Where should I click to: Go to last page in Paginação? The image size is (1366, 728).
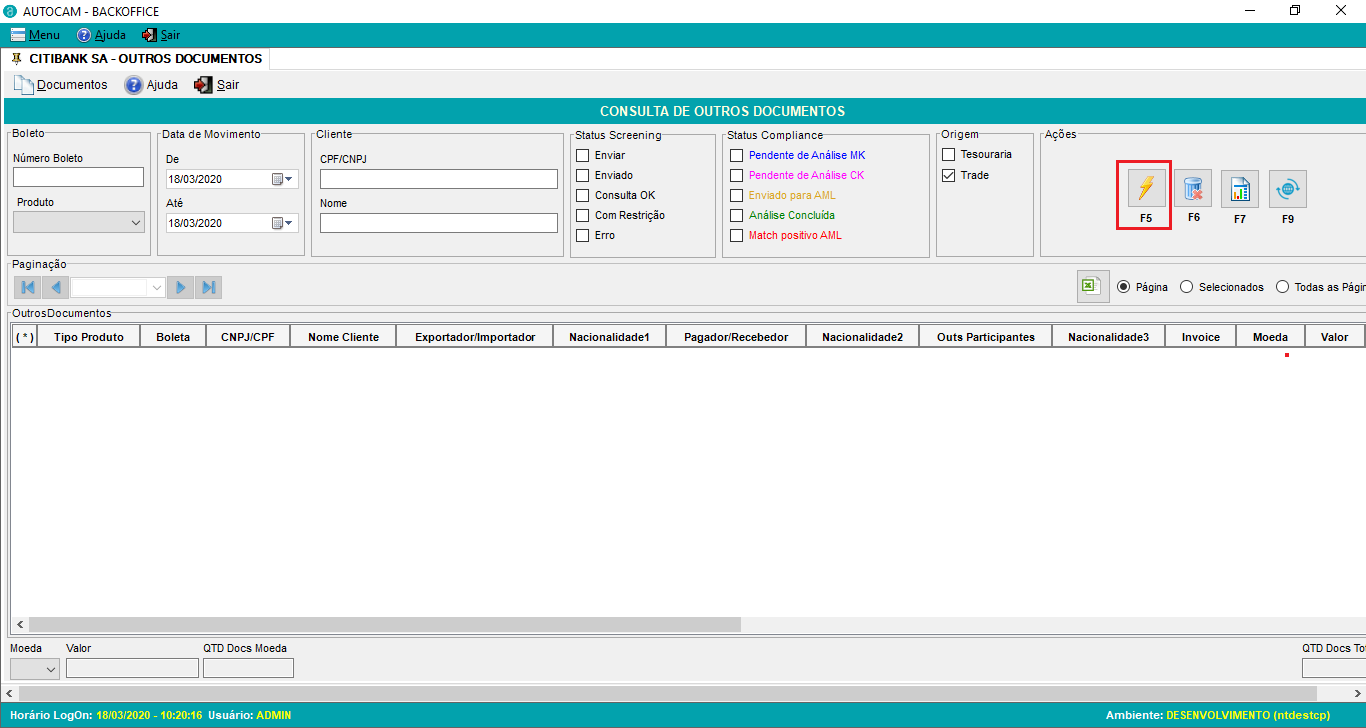point(208,288)
